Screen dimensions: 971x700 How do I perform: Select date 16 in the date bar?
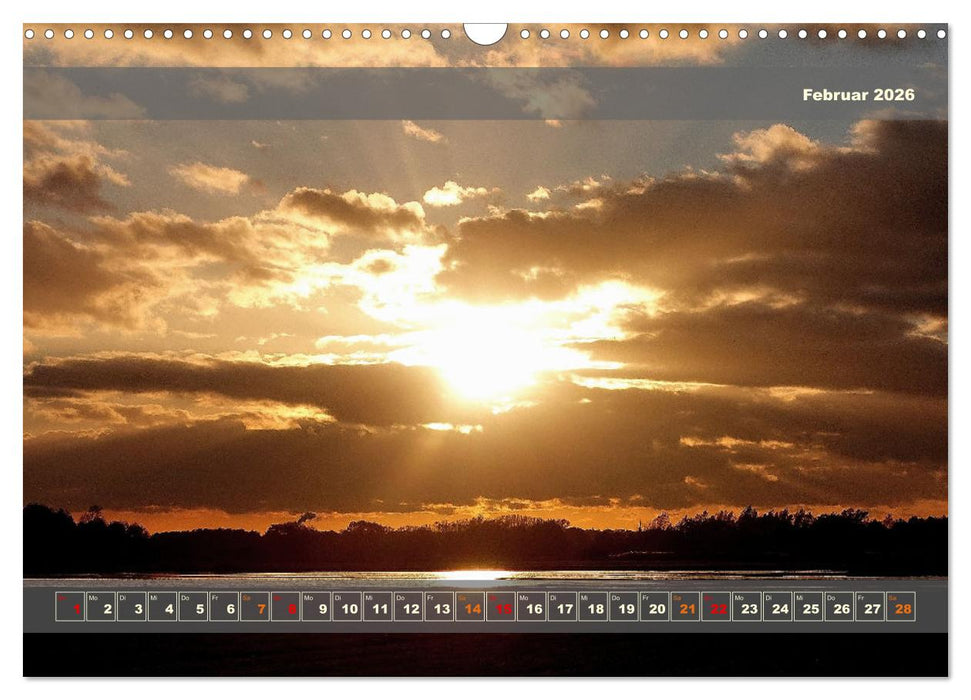pyautogui.click(x=530, y=606)
